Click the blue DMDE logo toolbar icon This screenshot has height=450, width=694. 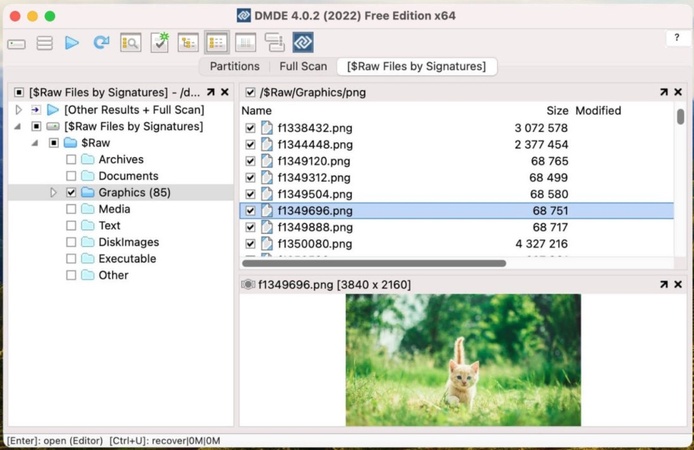(303, 42)
